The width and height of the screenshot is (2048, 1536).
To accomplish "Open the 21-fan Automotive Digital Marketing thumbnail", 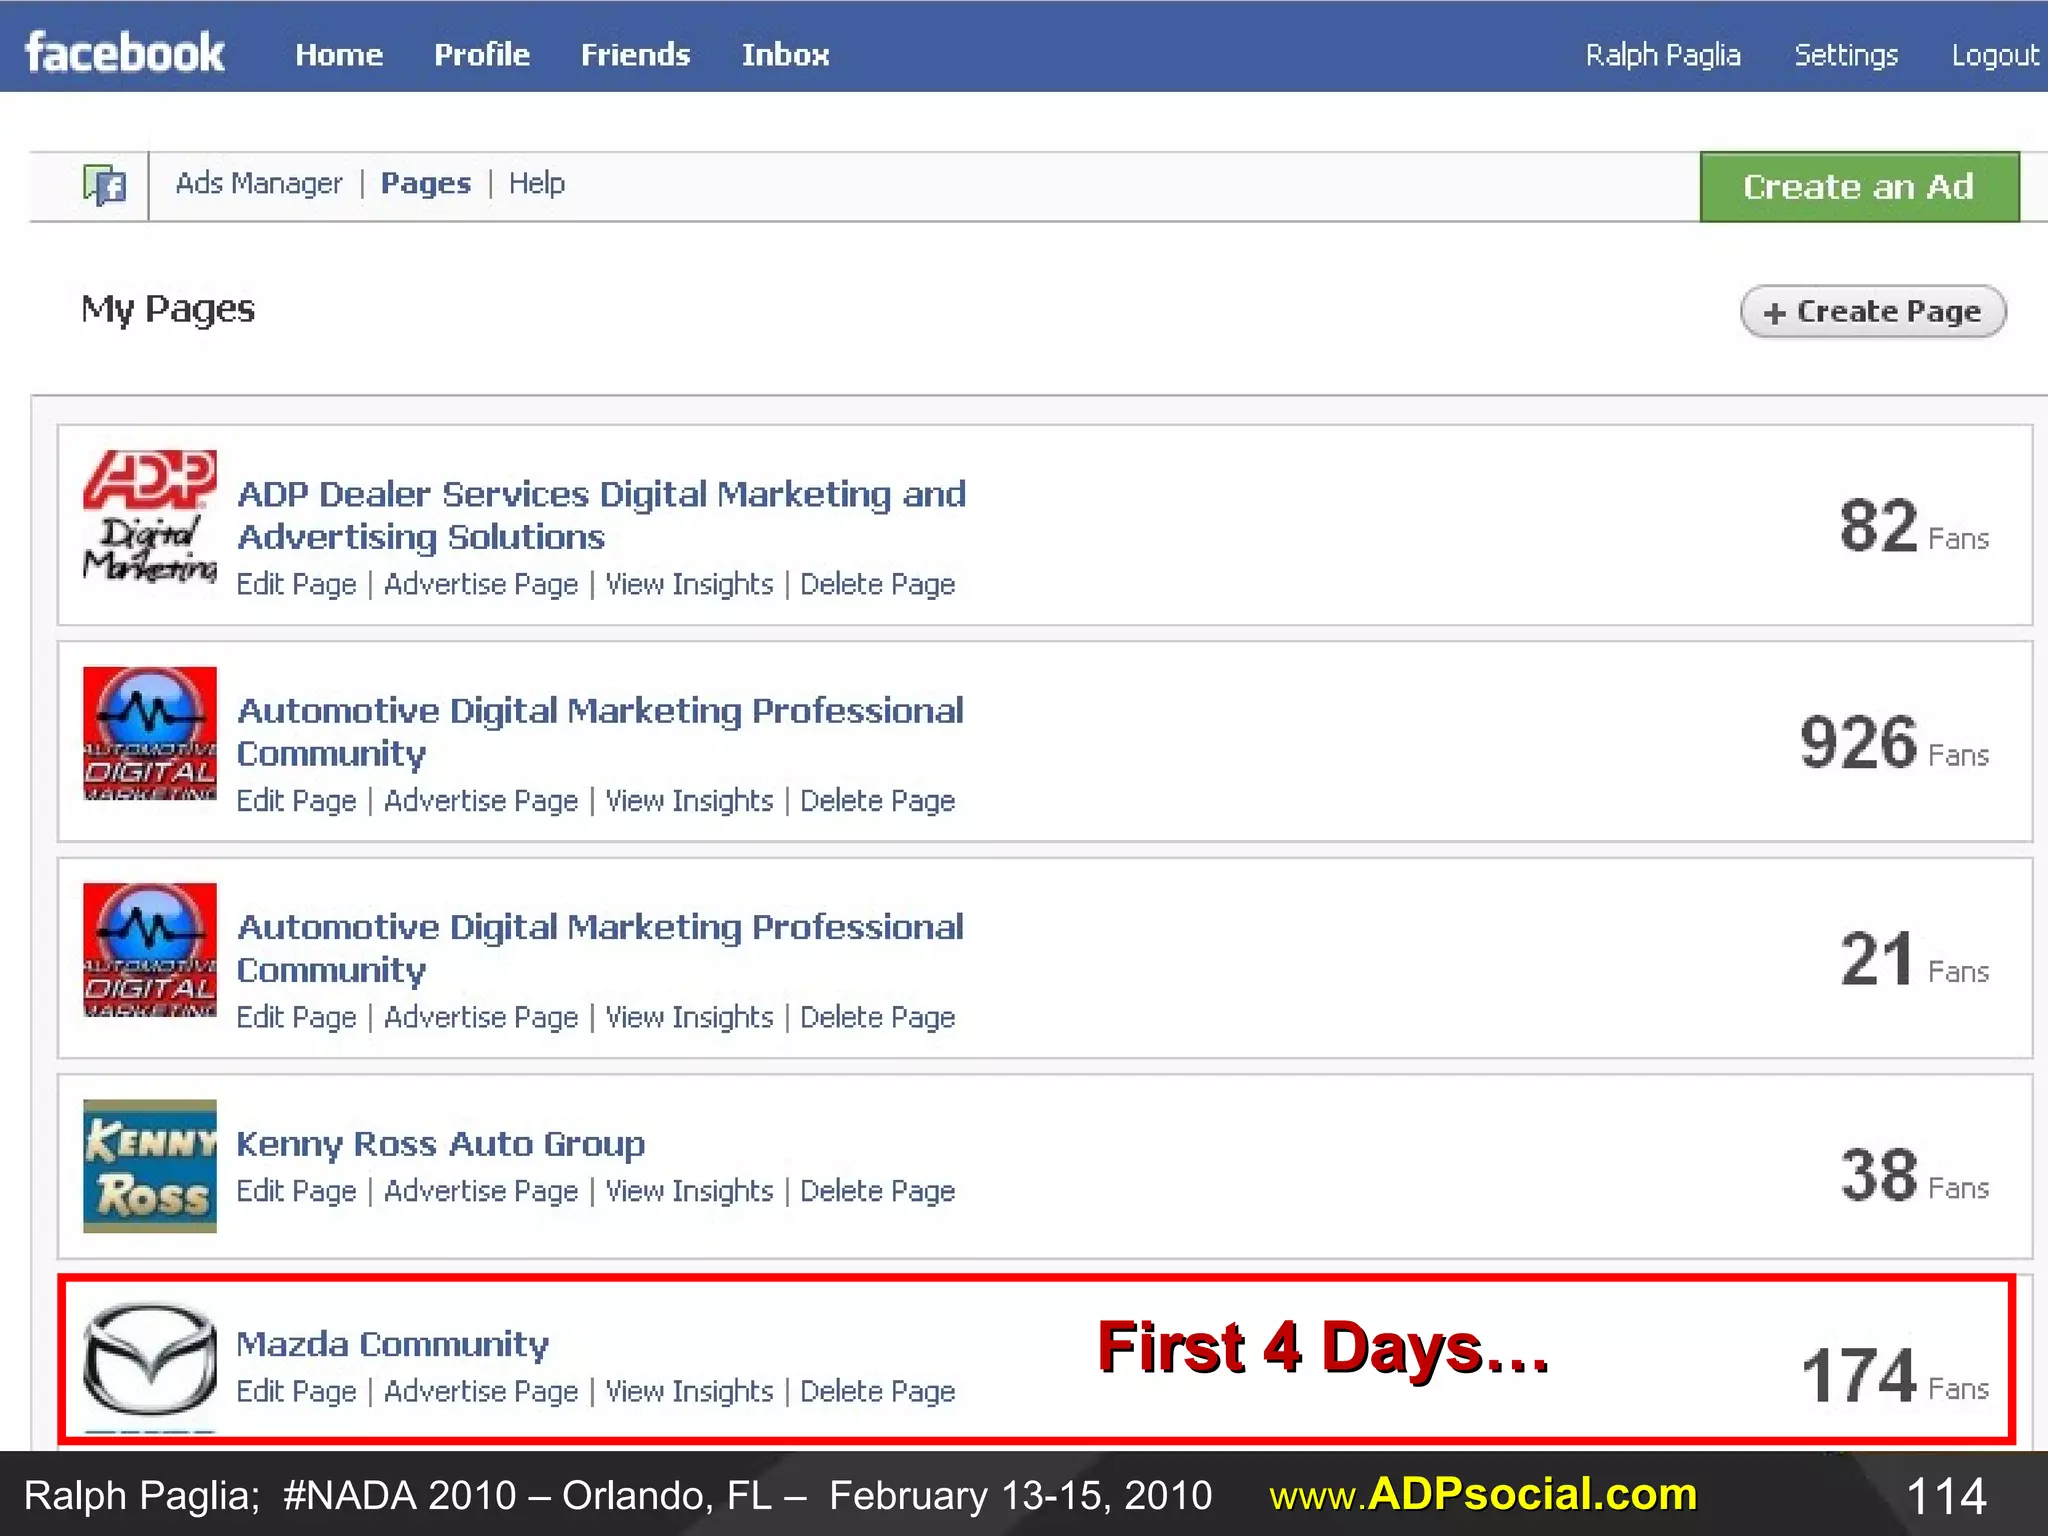I will coord(150,950).
